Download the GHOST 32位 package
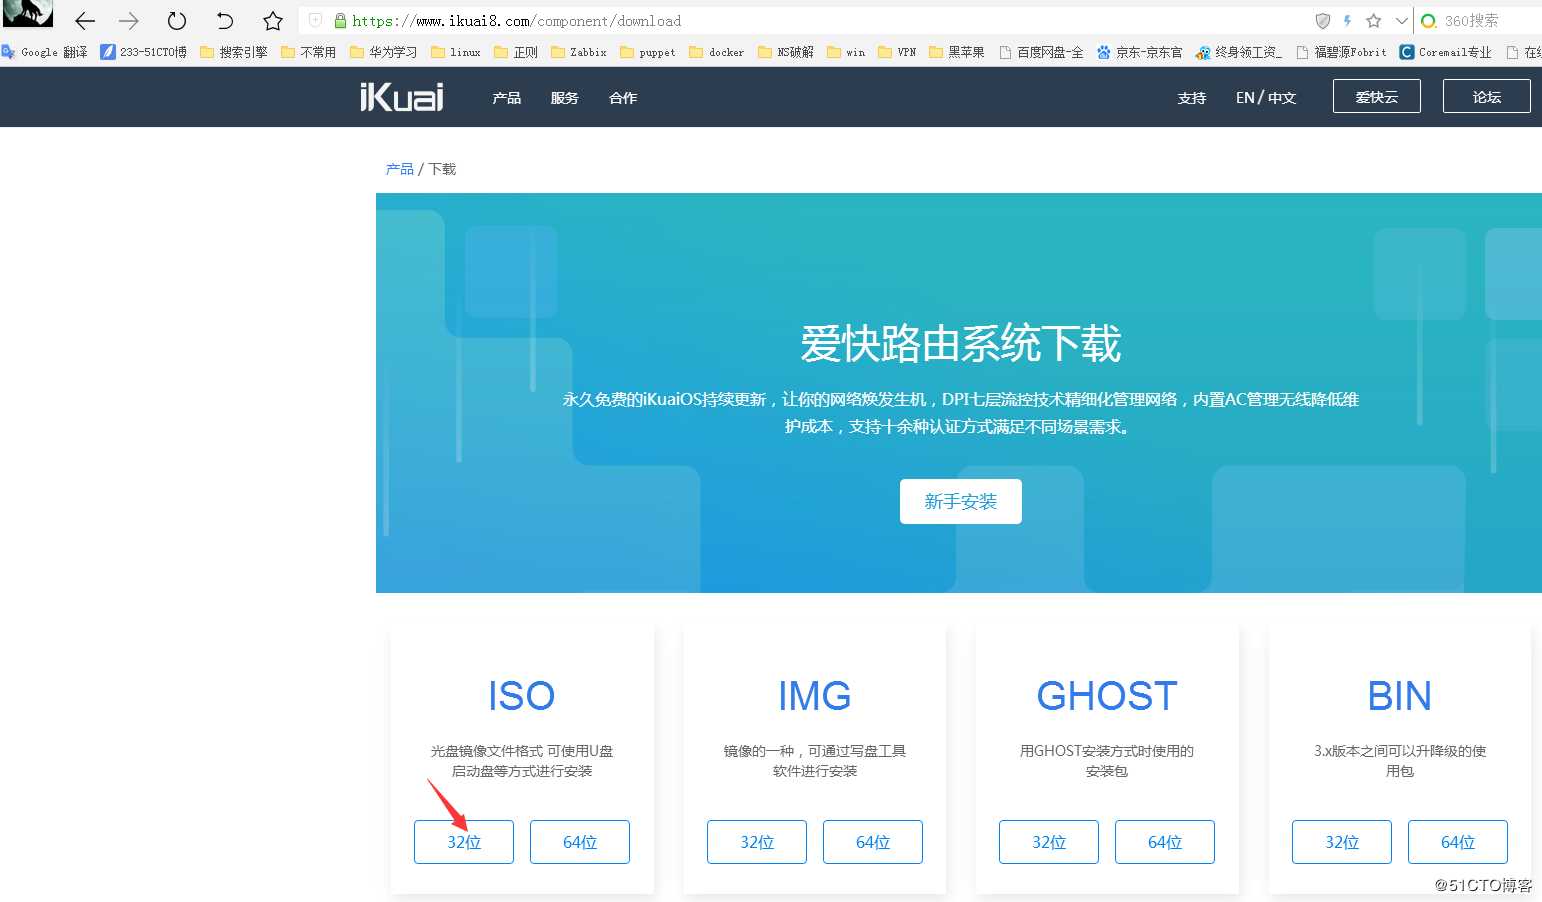1542x902 pixels. click(1049, 842)
